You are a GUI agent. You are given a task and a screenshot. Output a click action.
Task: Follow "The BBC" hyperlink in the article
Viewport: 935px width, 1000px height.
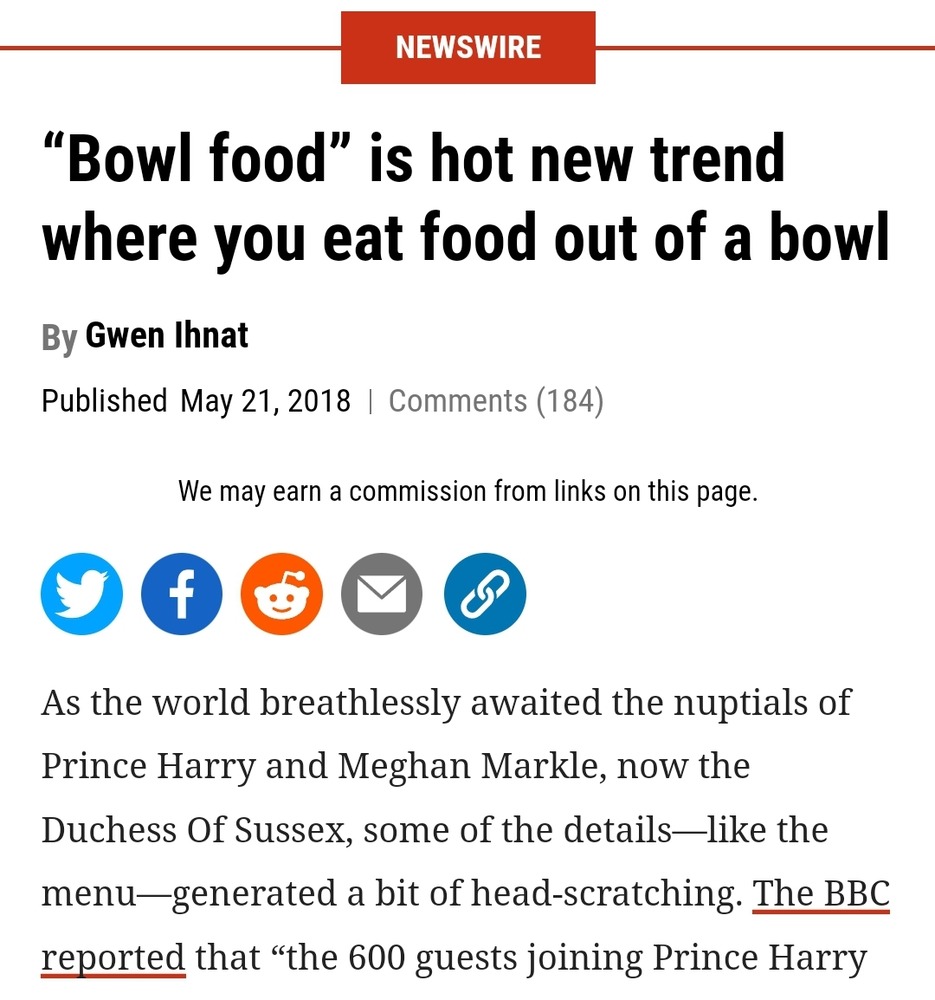821,893
